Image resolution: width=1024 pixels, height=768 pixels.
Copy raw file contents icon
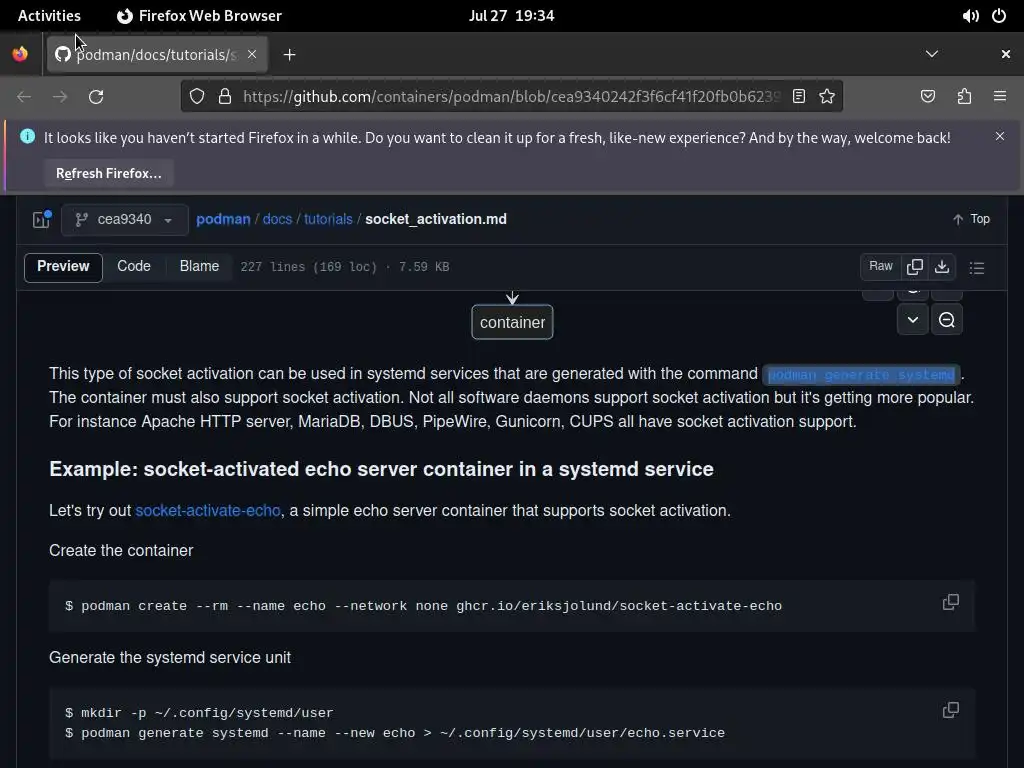[x=915, y=266]
